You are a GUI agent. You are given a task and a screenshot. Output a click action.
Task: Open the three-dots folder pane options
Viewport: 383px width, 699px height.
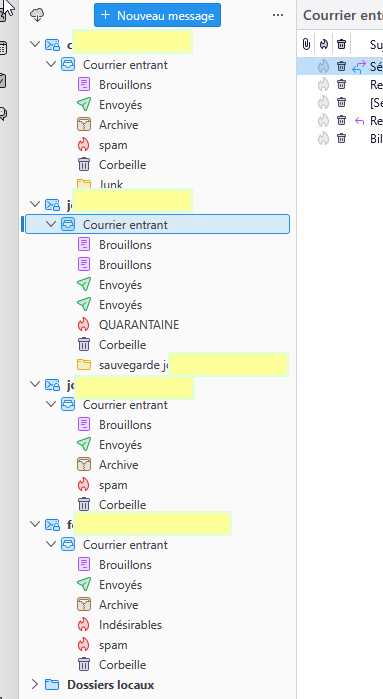pos(278,15)
